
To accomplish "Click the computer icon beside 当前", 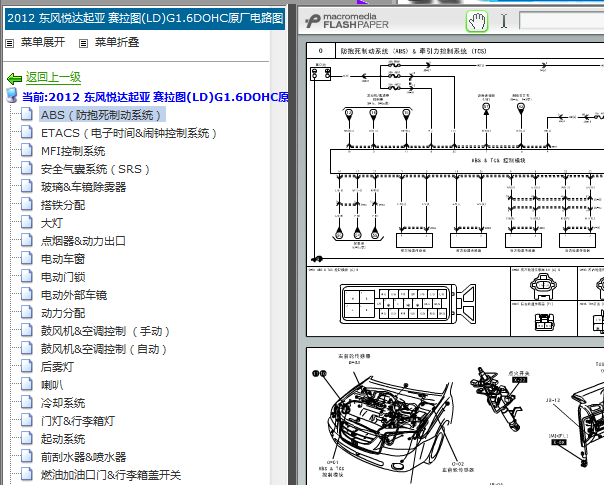I will 12,96.
